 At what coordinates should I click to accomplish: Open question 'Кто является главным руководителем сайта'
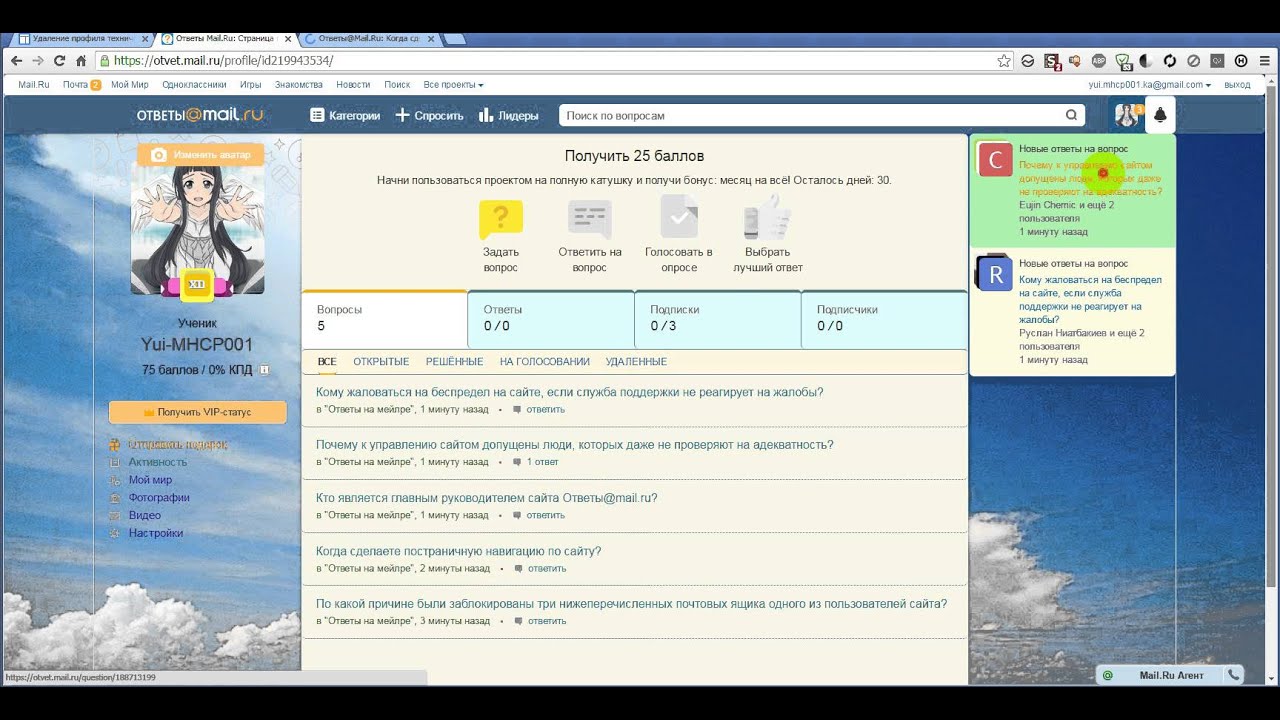[487, 498]
